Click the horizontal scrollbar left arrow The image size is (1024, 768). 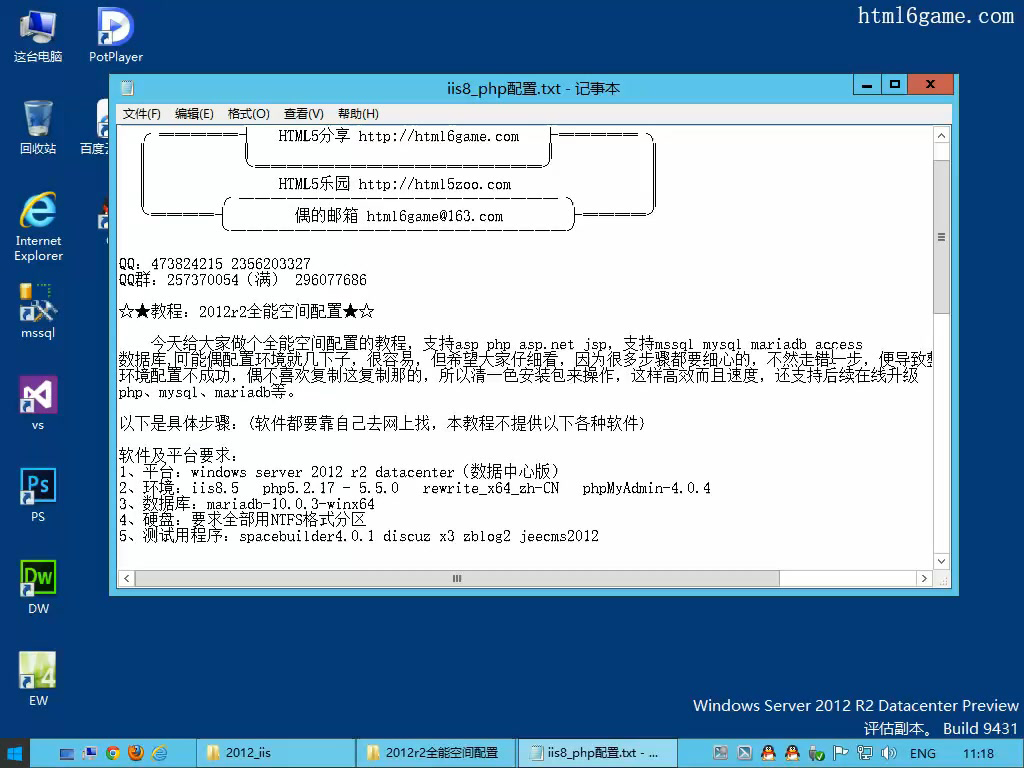pos(127,579)
